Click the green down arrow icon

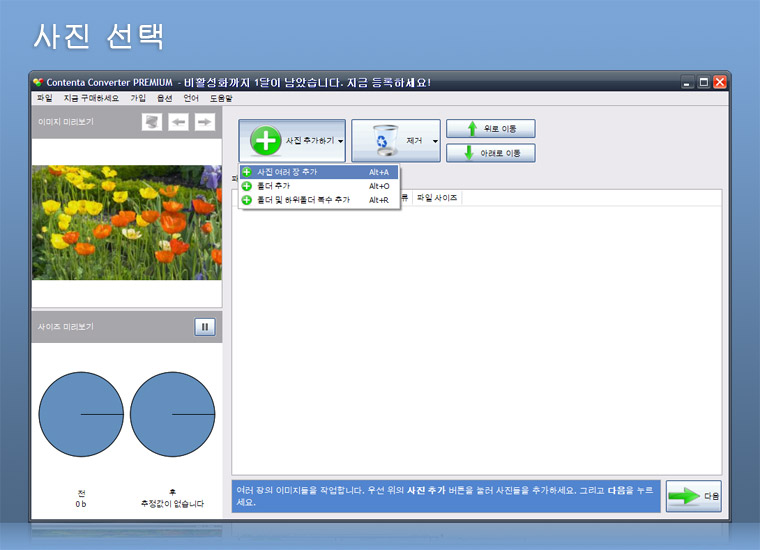pos(469,153)
